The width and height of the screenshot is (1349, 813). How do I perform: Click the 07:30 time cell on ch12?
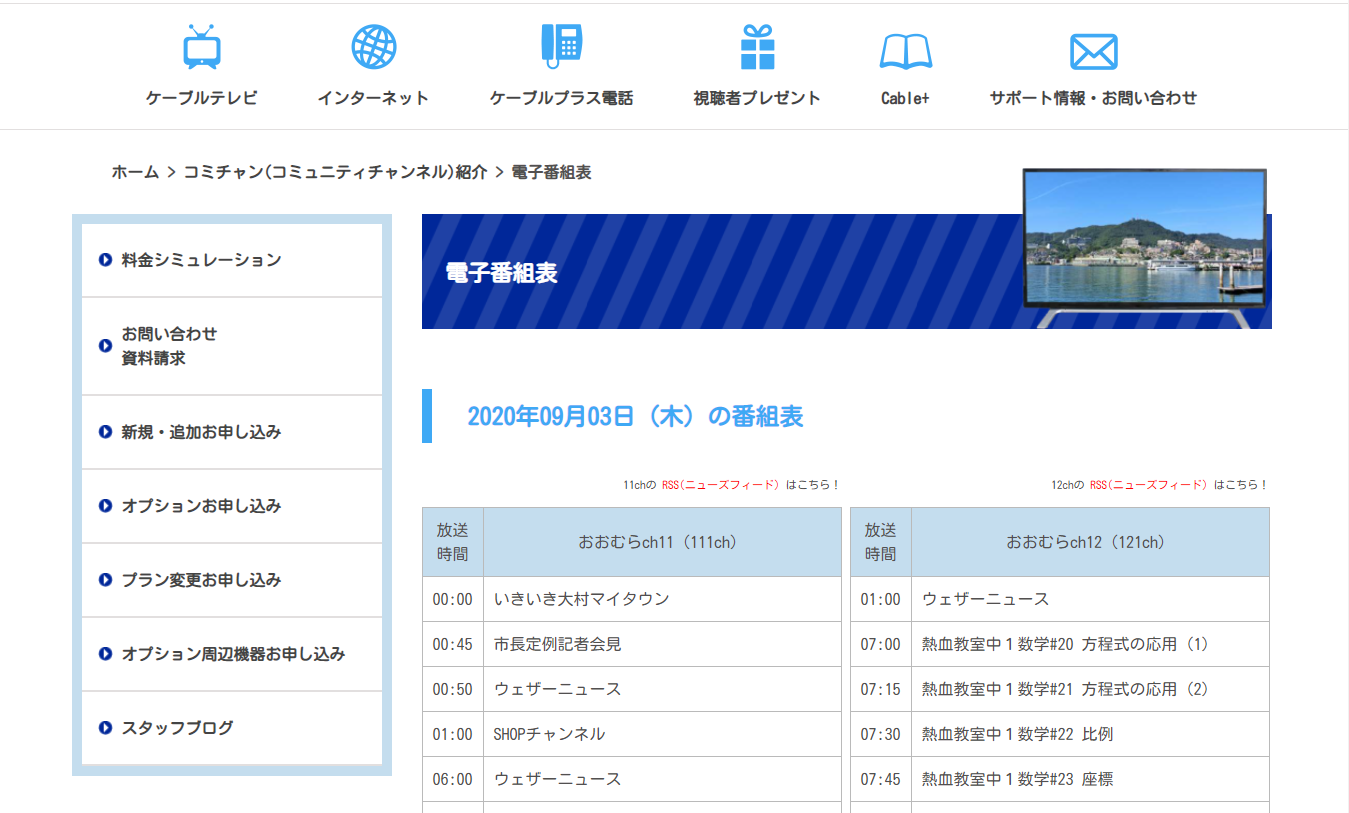881,734
